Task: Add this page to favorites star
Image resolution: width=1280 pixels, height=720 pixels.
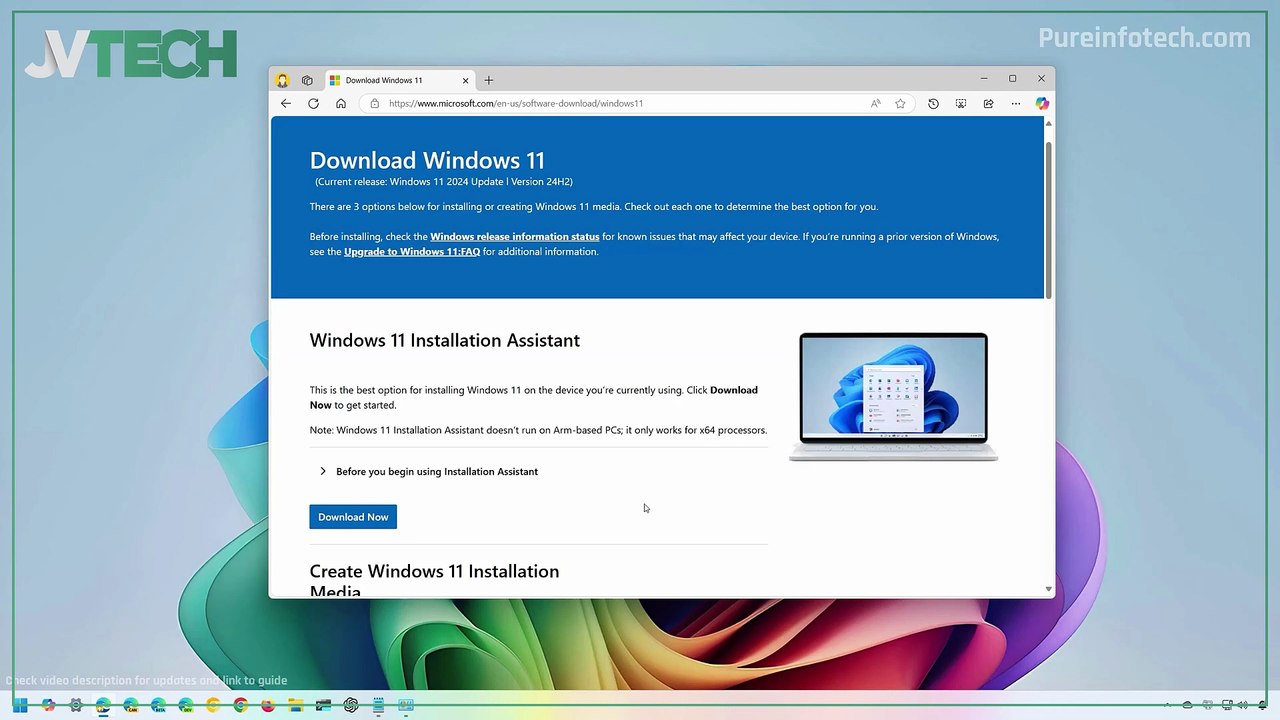Action: (900, 103)
